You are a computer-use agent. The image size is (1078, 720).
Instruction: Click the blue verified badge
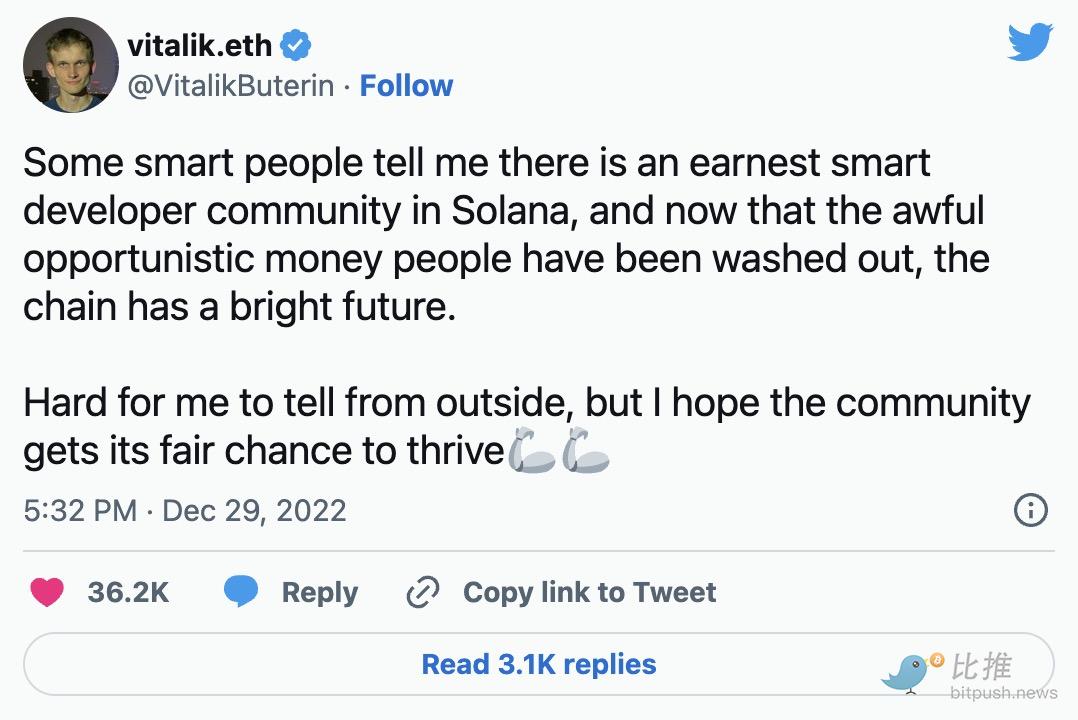[296, 45]
